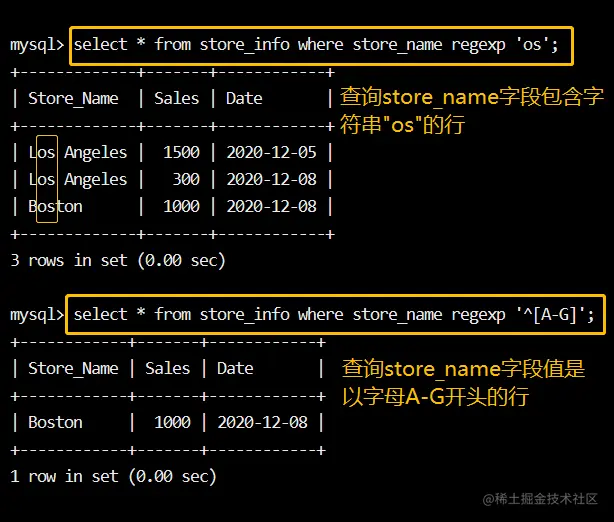
Task: Click date 2020-12-08 in the sales 300 row
Action: pos(271,179)
